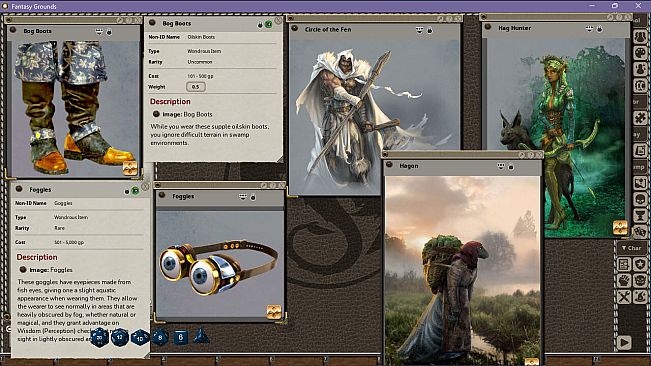Close the Foggles image window
651x366 pixels.
[281, 185]
